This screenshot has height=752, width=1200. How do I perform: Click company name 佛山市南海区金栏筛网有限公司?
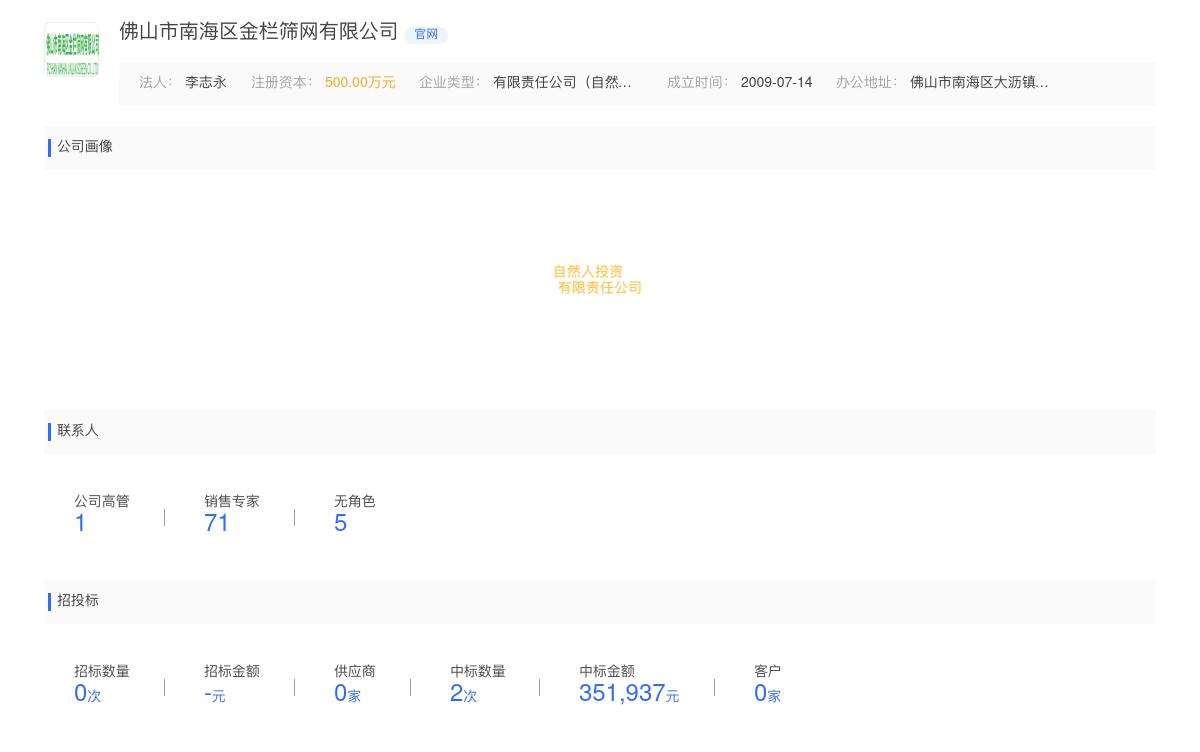(x=259, y=32)
